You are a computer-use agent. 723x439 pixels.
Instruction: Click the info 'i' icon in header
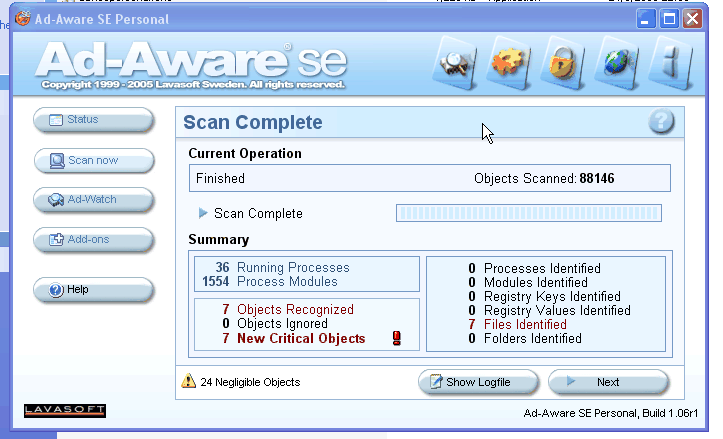tap(671, 64)
